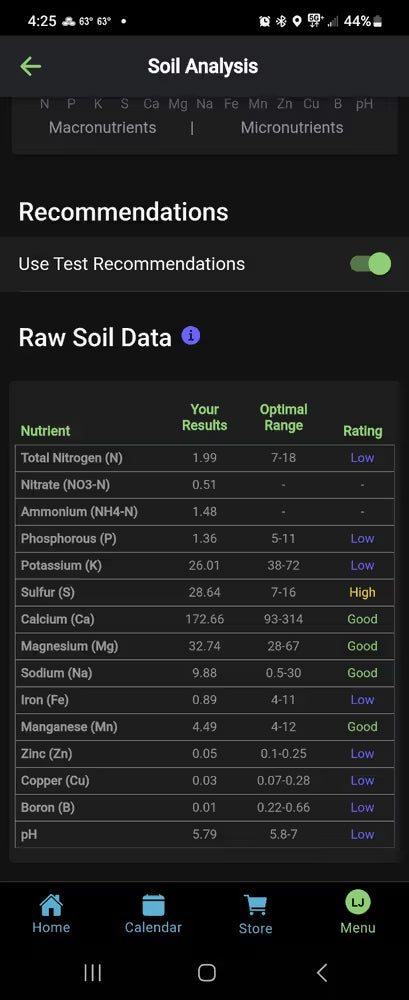Tap the Iron (Fe) Low rating

click(362, 700)
